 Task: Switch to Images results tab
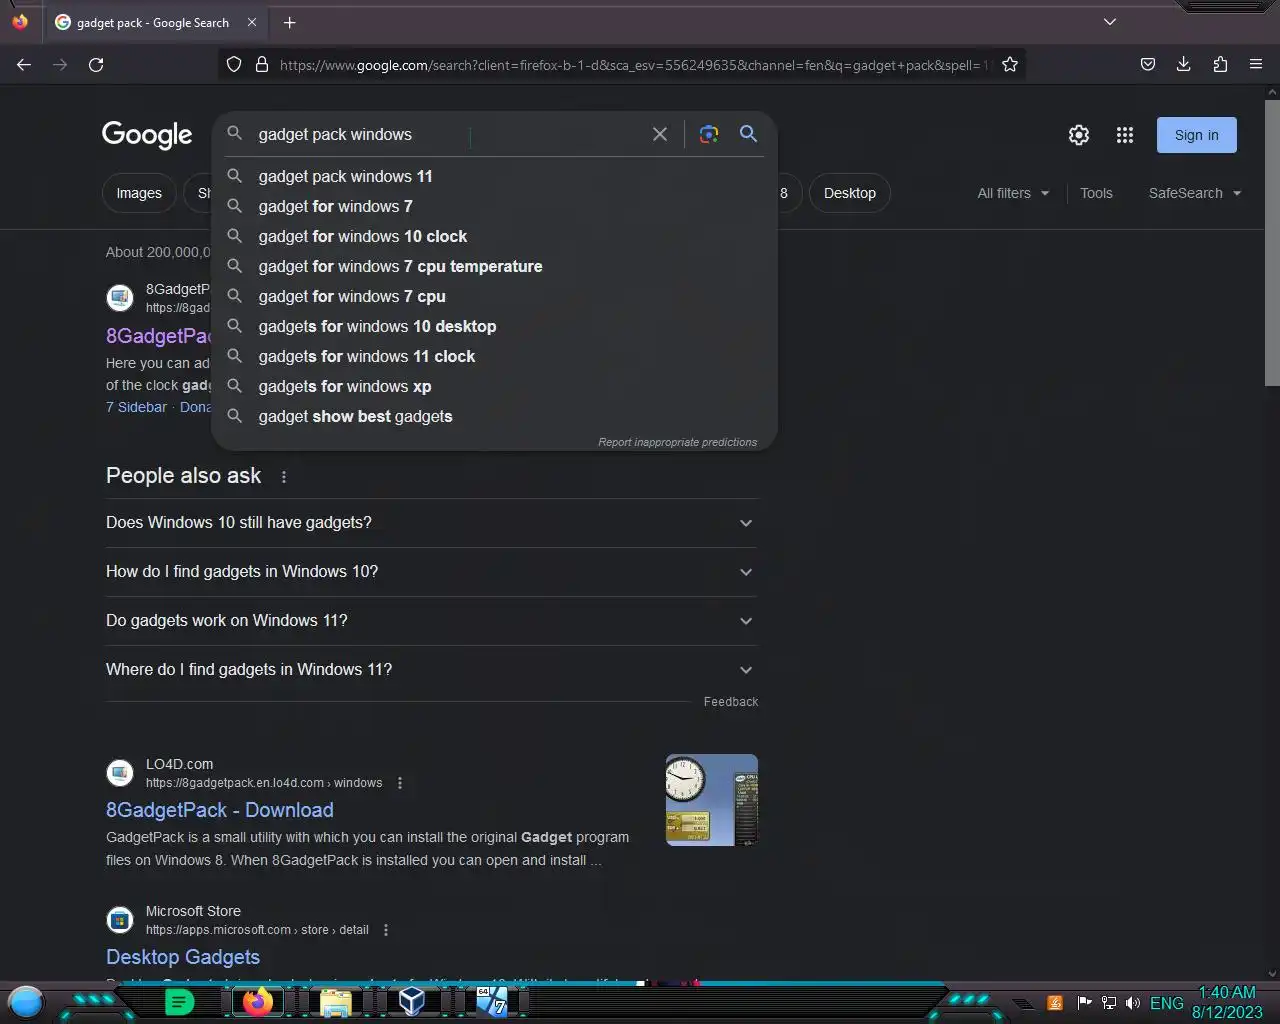(x=139, y=193)
